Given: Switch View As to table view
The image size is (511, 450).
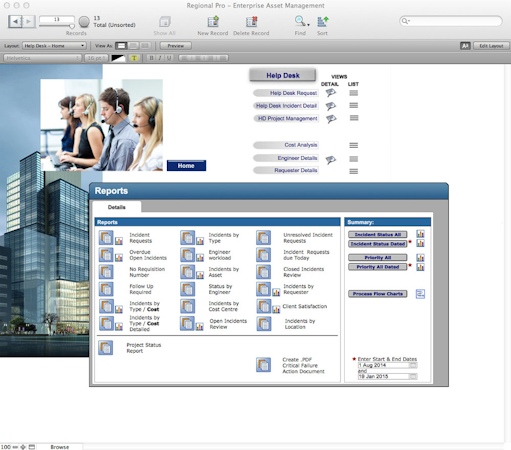Looking at the screenshot, I should (145, 46).
